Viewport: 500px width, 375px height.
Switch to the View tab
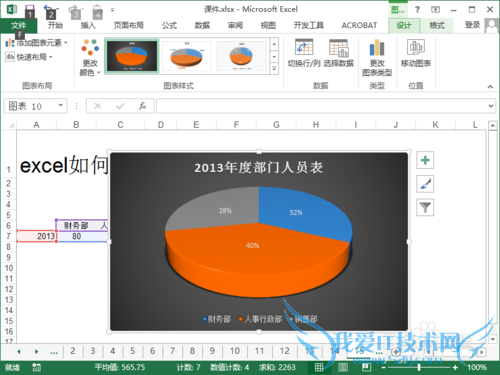268,25
